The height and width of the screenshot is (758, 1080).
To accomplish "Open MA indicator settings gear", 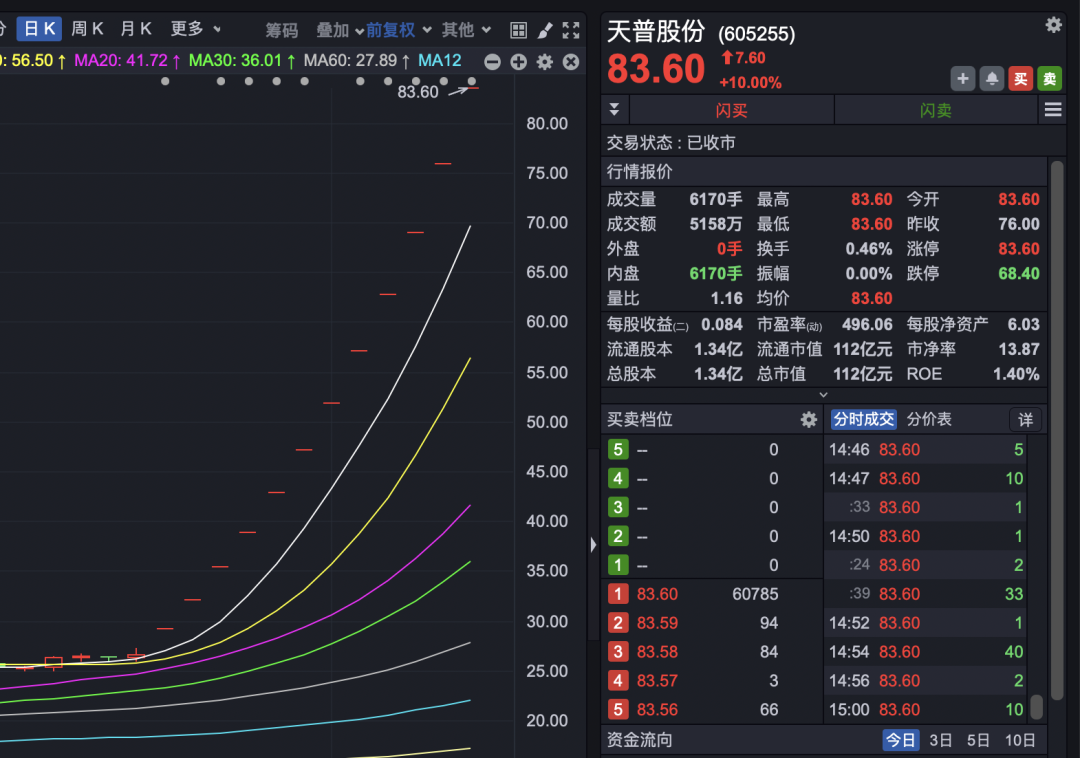I will (x=544, y=62).
